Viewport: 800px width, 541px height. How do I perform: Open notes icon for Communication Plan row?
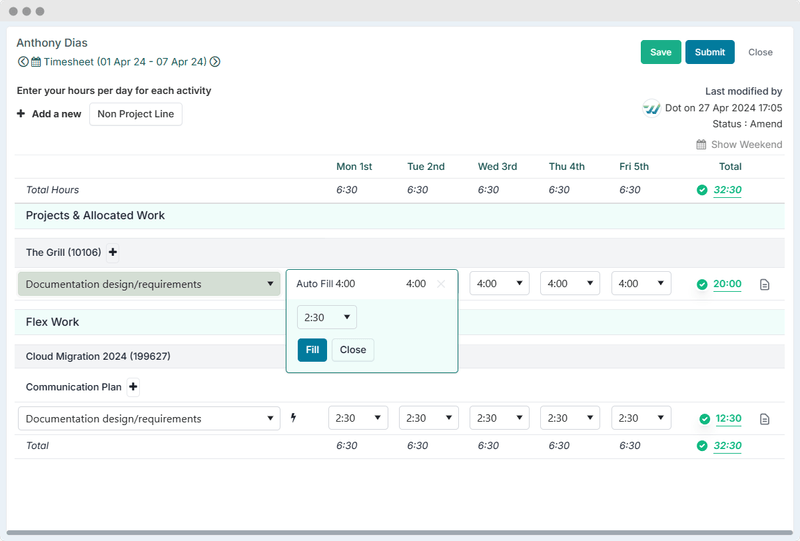coord(765,419)
